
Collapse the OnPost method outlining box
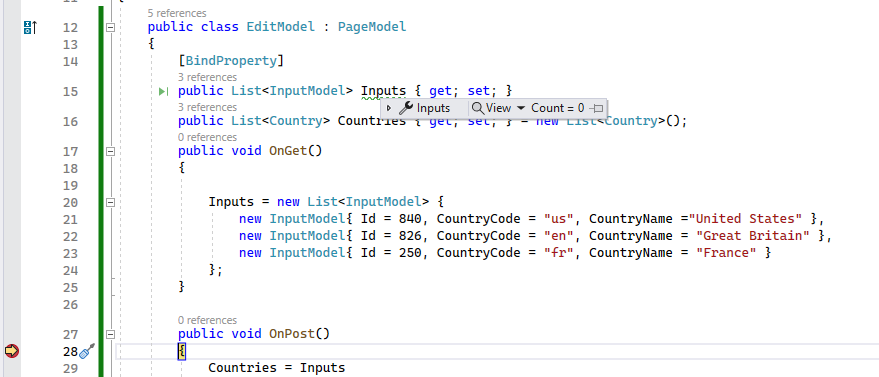(x=110, y=334)
